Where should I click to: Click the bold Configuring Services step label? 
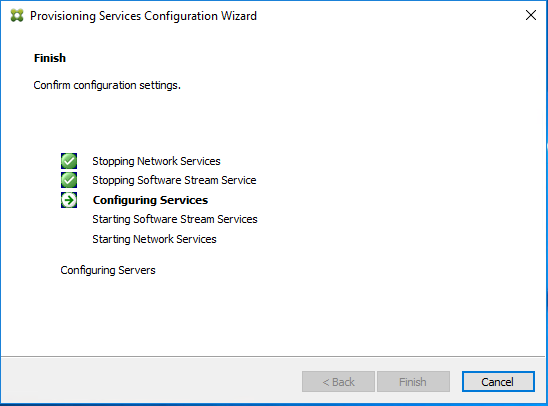[150, 200]
